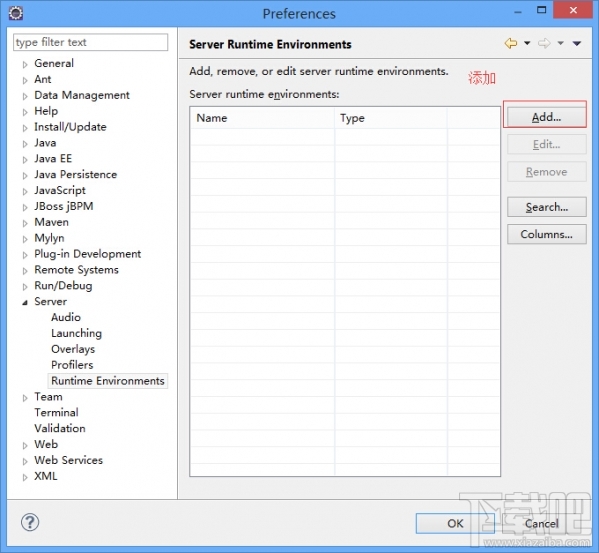The height and width of the screenshot is (553, 599).
Task: Expand the Java EE tree node
Action: [x=25, y=160]
